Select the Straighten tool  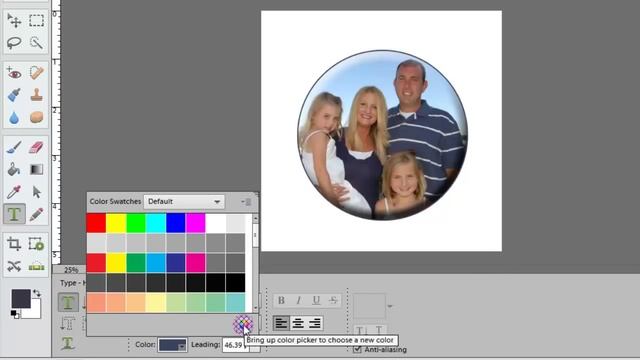point(36,267)
